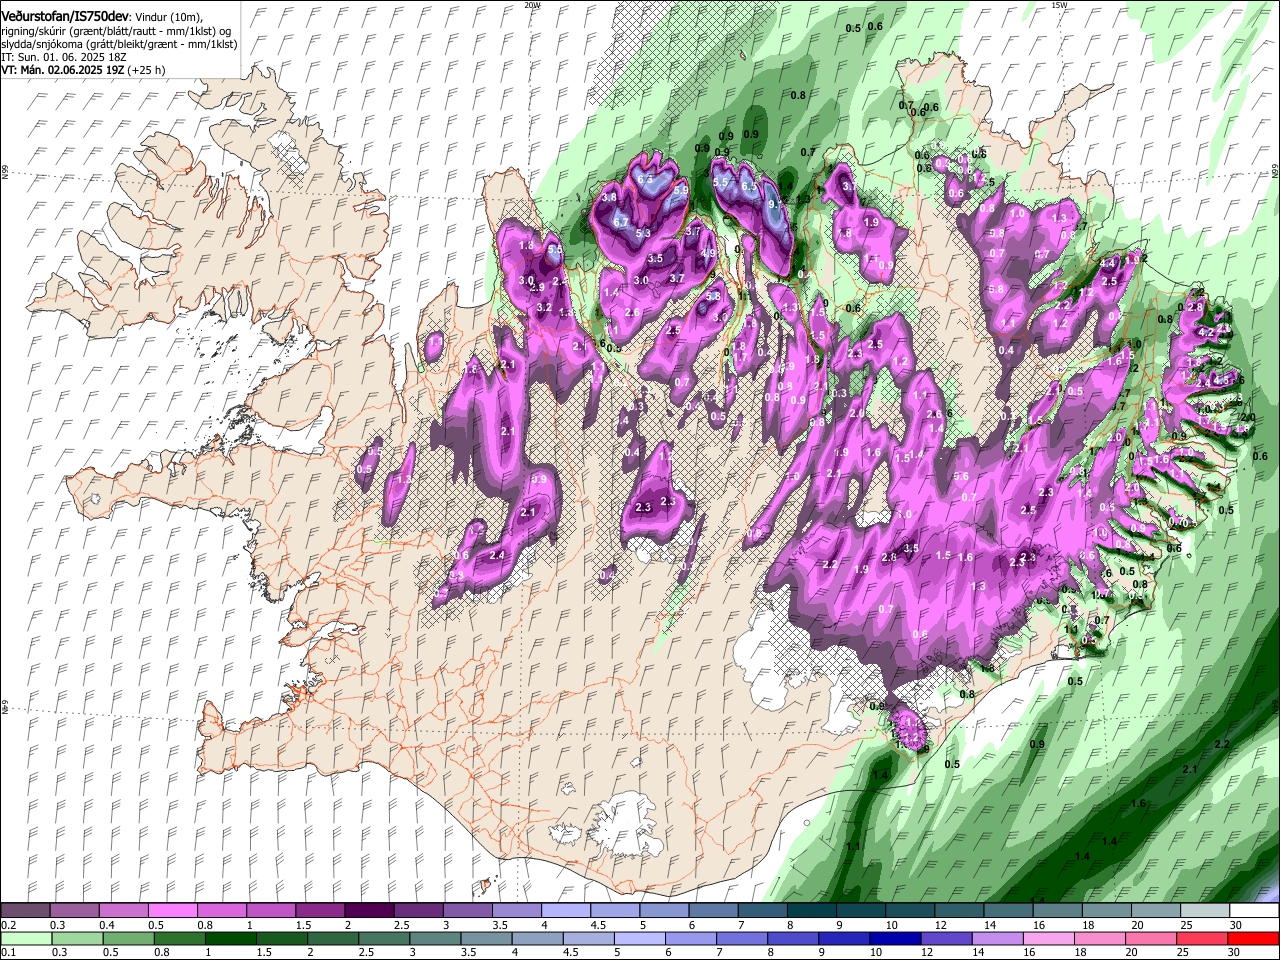
Task: Click the 5.3 snowfall value on the map
Action: 643,233
